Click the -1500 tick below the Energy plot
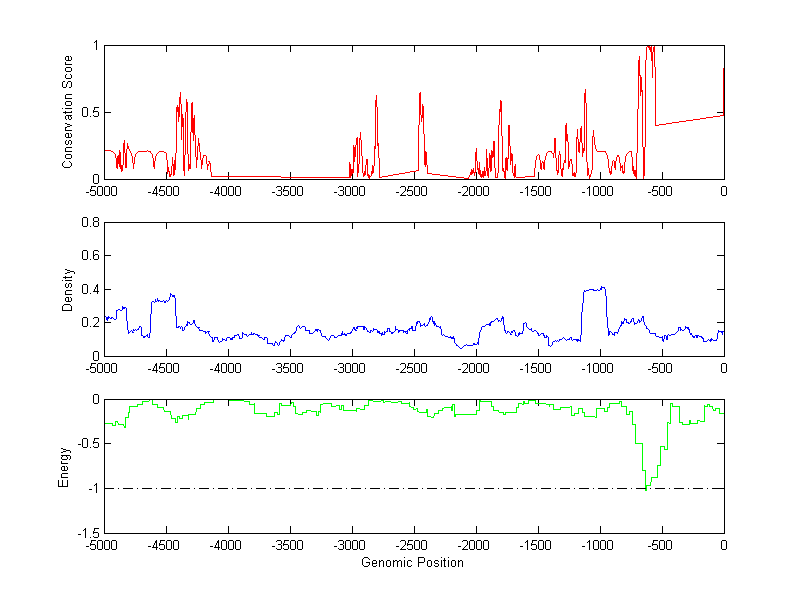The height and width of the screenshot is (599, 800). click(x=536, y=545)
